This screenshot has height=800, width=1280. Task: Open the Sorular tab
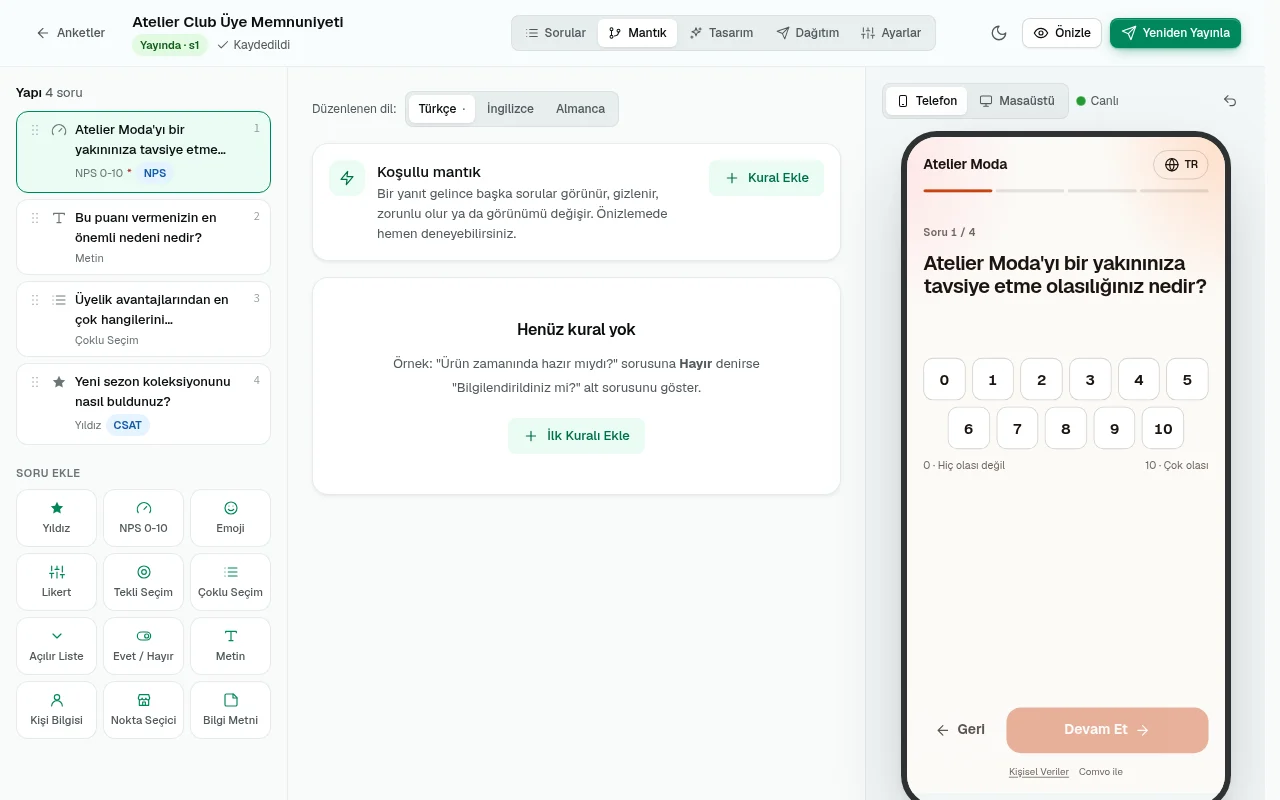(x=556, y=33)
